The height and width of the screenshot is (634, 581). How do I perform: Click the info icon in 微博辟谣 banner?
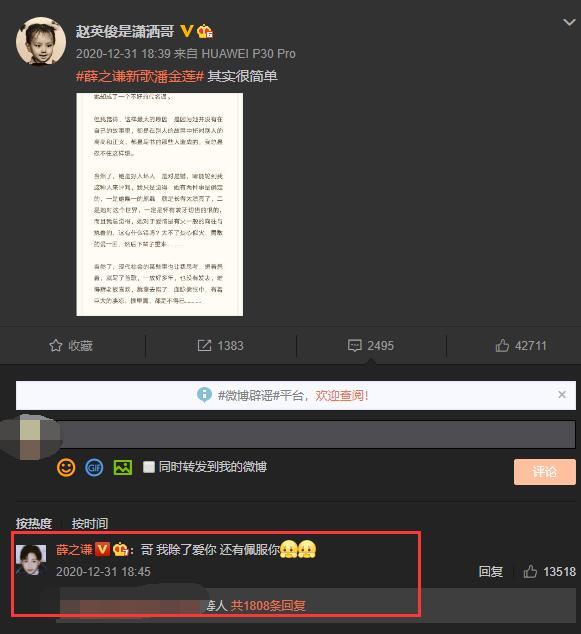pyautogui.click(x=204, y=395)
